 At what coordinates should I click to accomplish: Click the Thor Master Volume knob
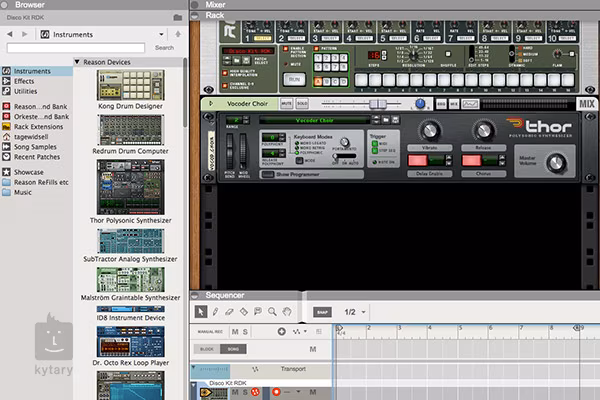click(556, 163)
